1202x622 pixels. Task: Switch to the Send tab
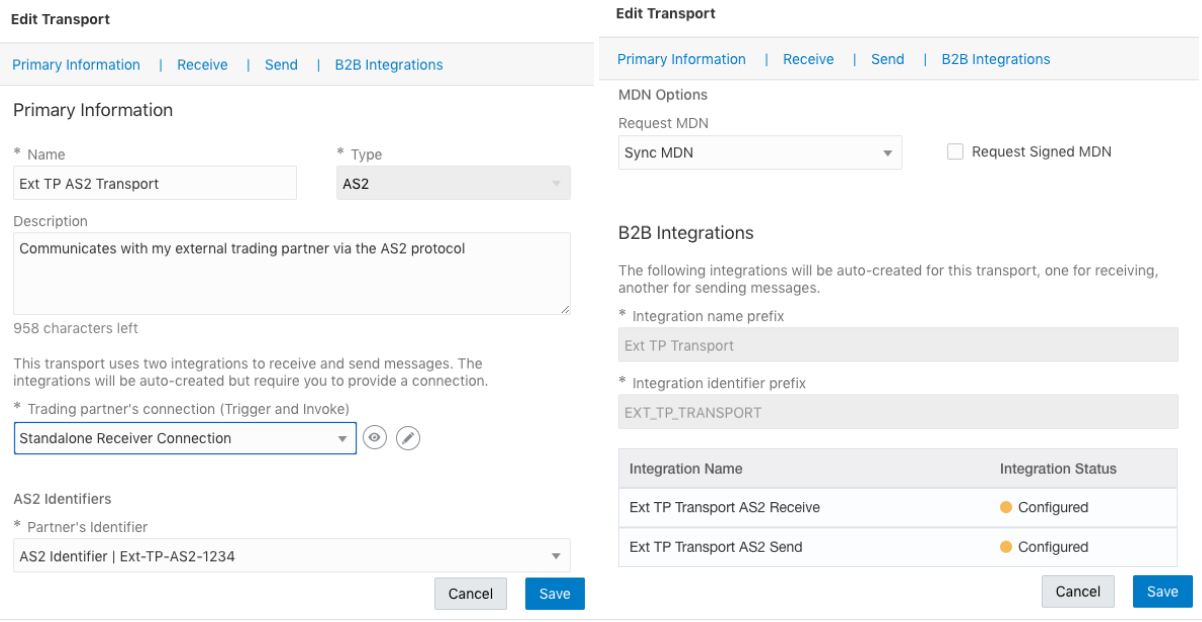pyautogui.click(x=281, y=64)
